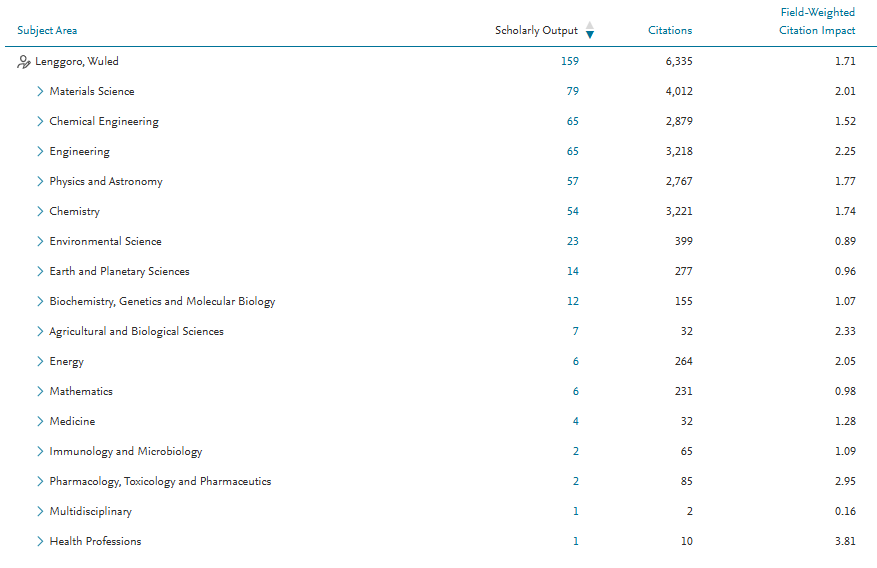This screenshot has height=568, width=877.
Task: Expand the Chemistry row
Action: coord(40,212)
